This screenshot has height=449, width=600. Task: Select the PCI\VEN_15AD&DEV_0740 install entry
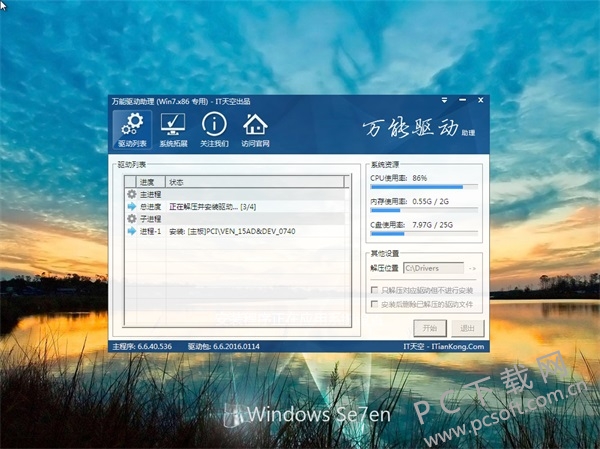[x=232, y=231]
